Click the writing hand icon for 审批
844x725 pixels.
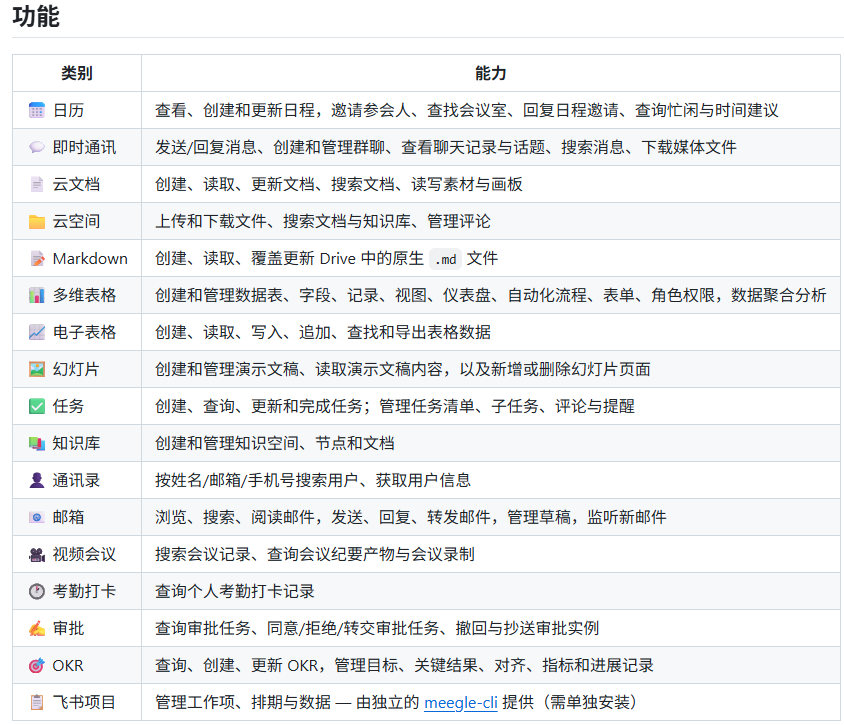pos(37,628)
